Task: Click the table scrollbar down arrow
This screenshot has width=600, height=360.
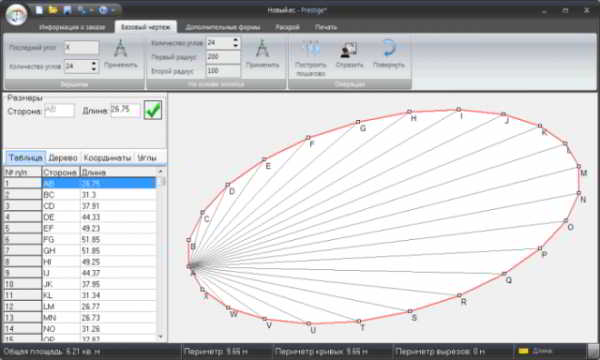Action: coord(160,337)
